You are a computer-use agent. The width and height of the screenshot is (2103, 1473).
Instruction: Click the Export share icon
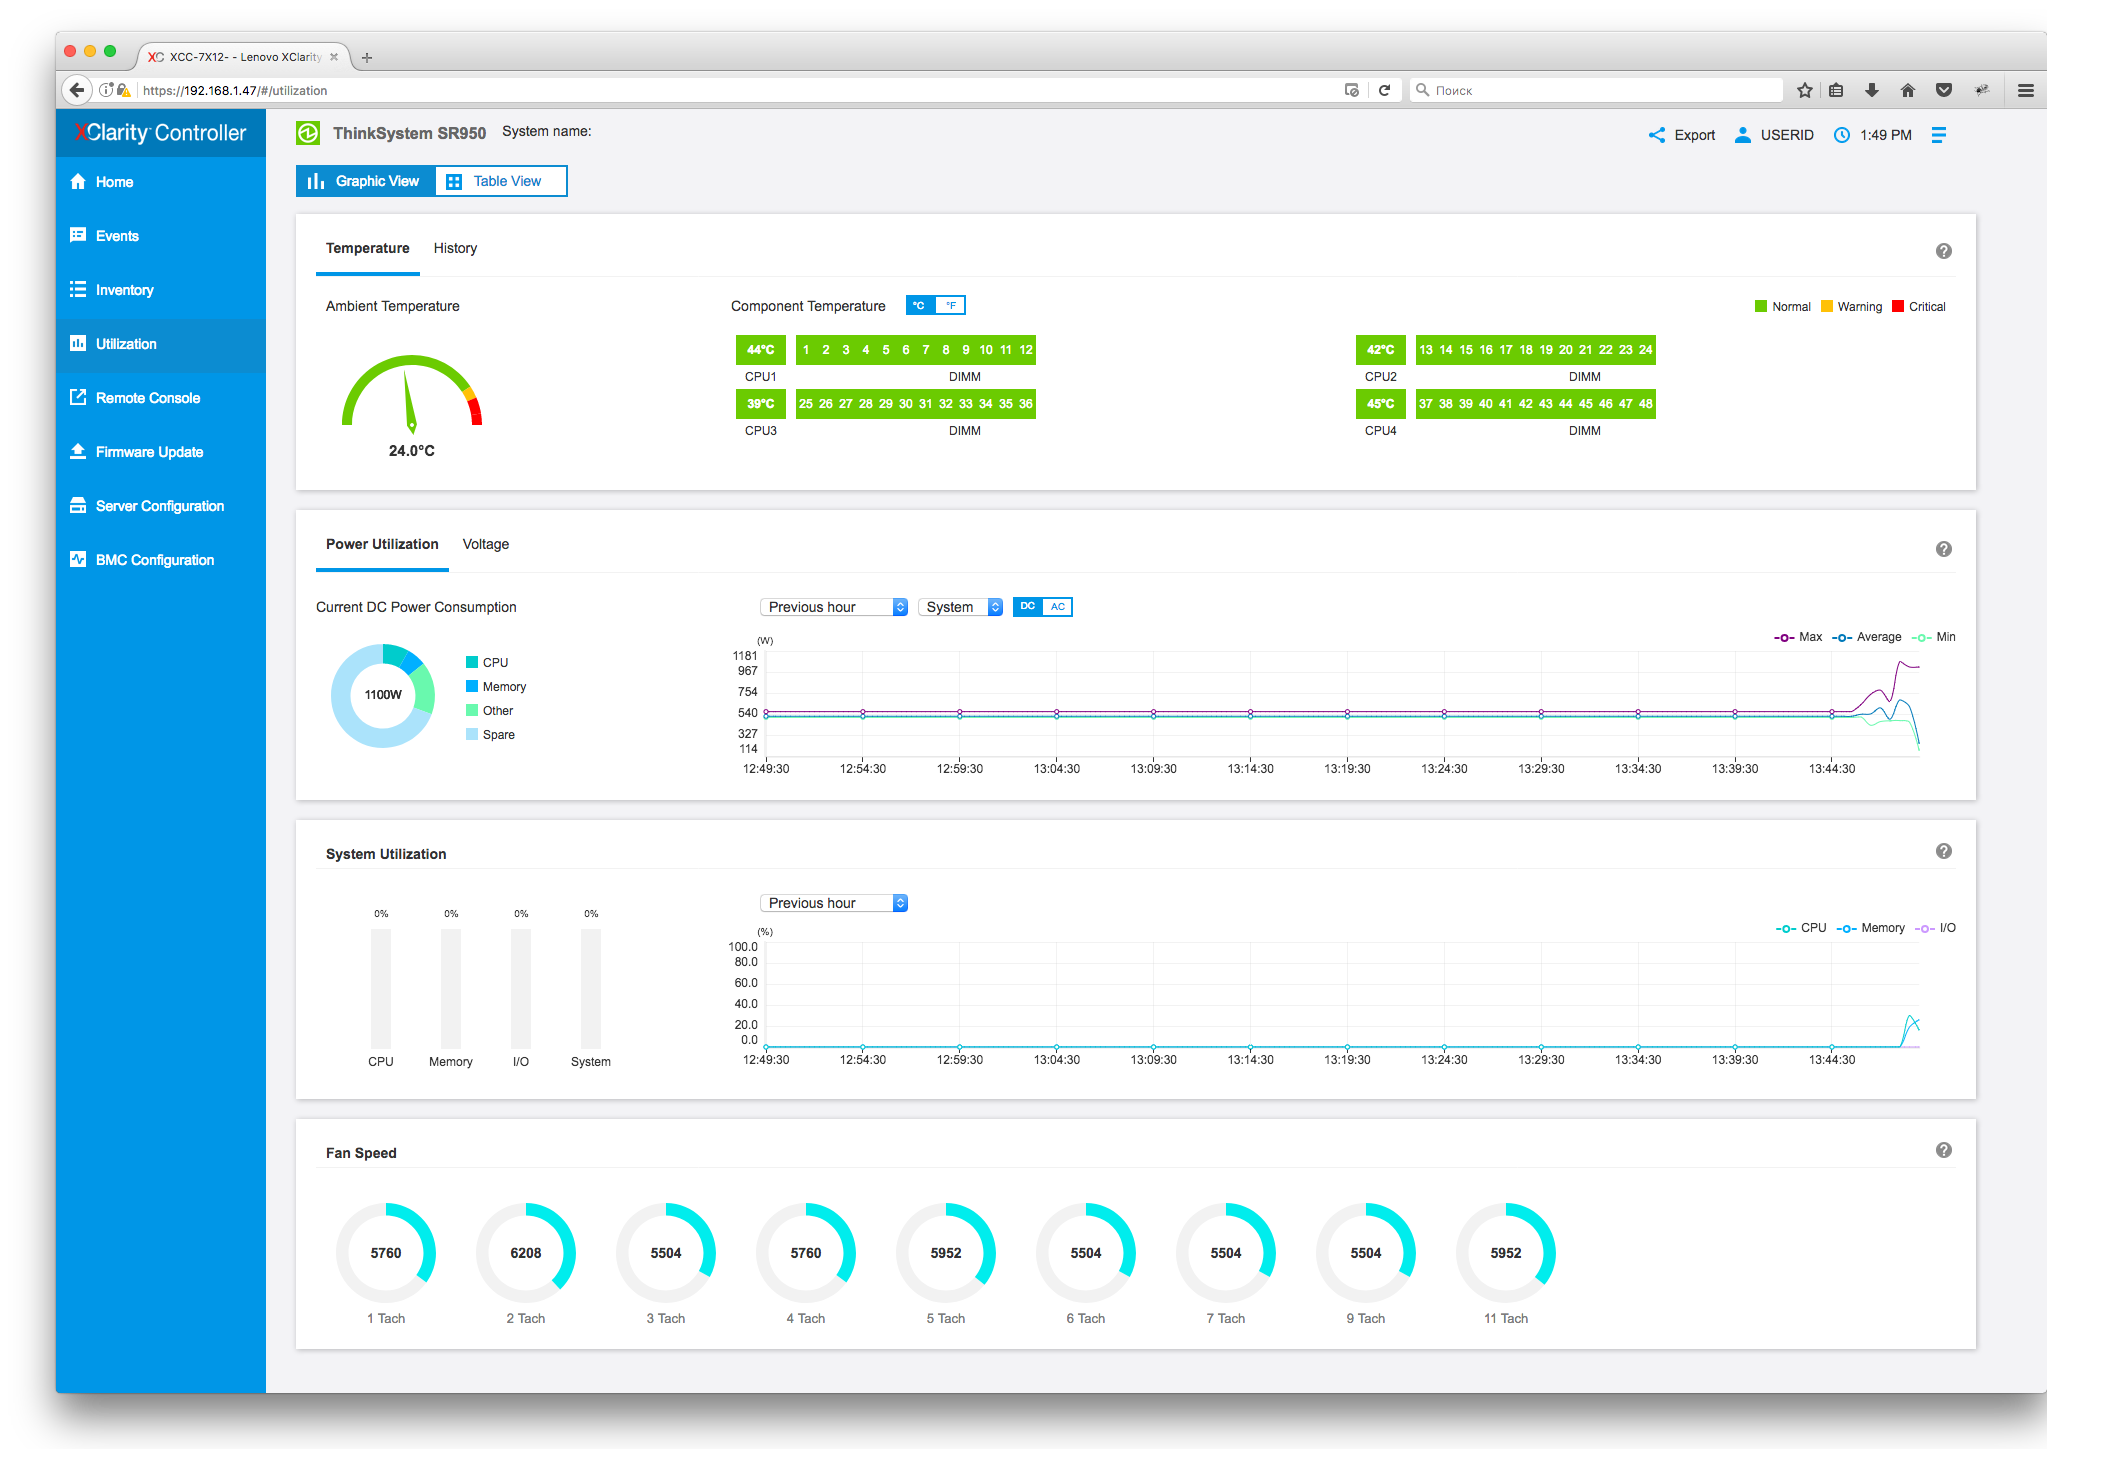coord(1657,135)
